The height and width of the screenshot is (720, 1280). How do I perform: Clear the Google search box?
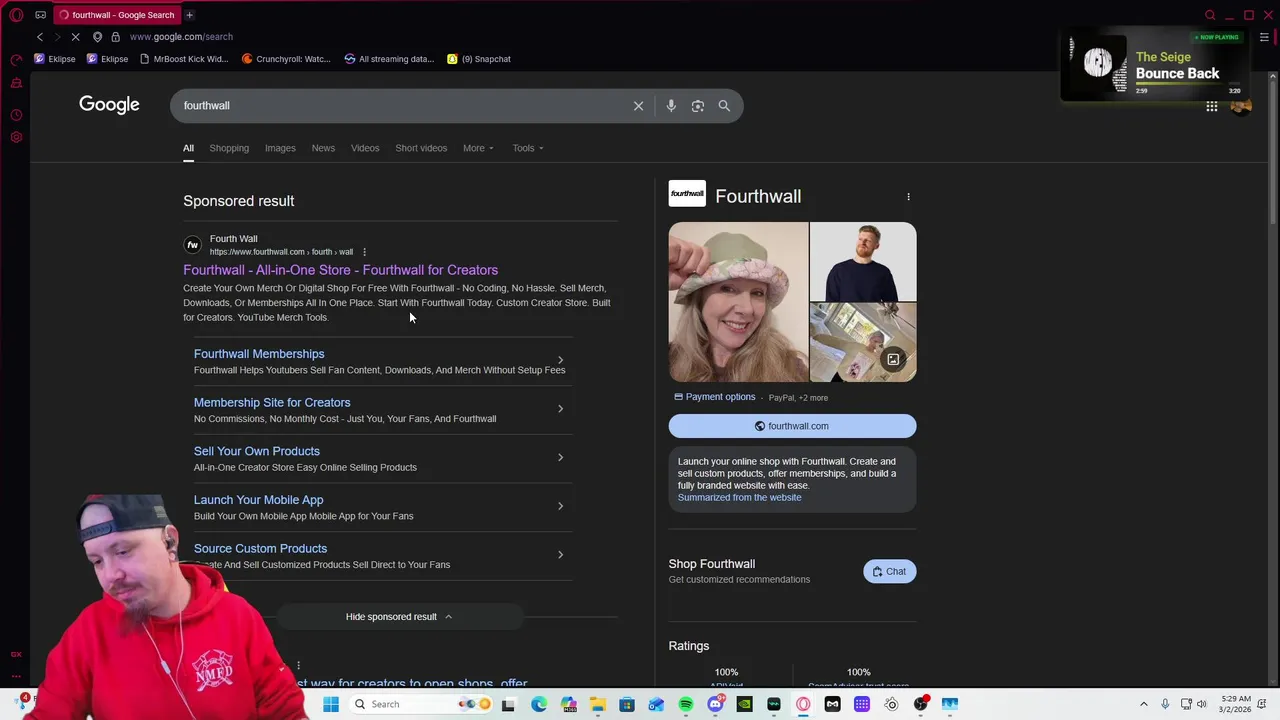tap(638, 106)
